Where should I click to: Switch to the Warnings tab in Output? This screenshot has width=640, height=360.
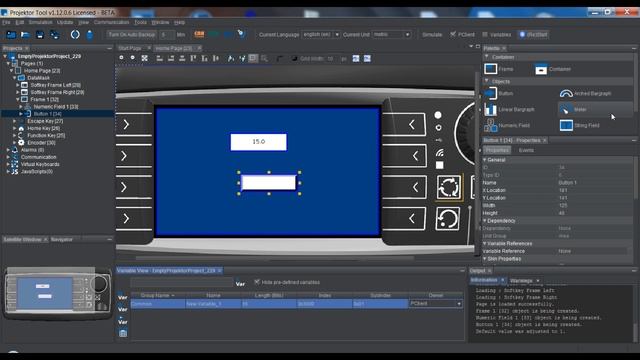coord(521,281)
